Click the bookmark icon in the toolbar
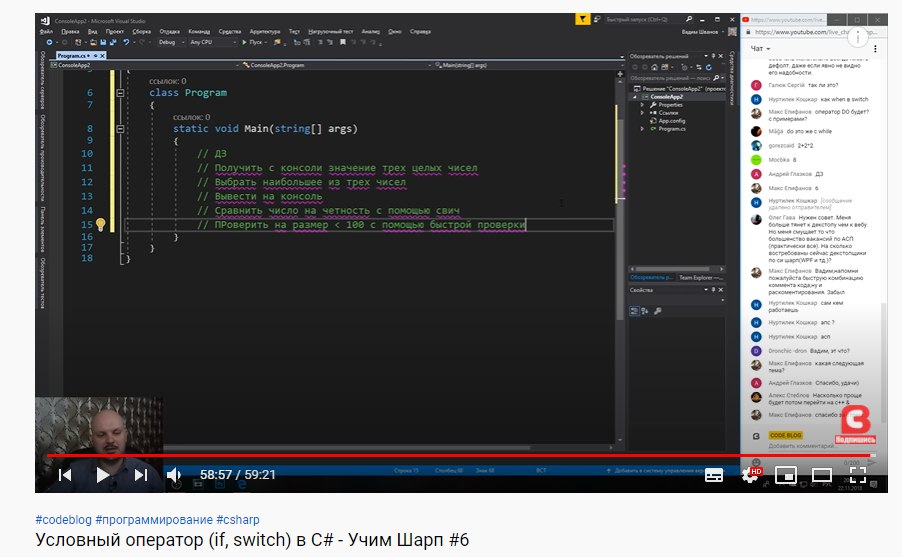This screenshot has width=902, height=557. click(342, 42)
